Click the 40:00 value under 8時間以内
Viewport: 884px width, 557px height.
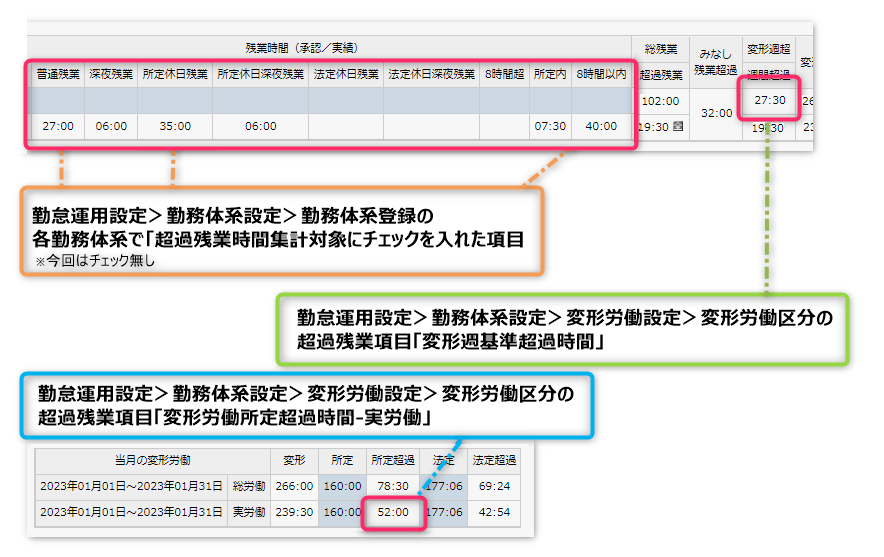pyautogui.click(x=601, y=126)
